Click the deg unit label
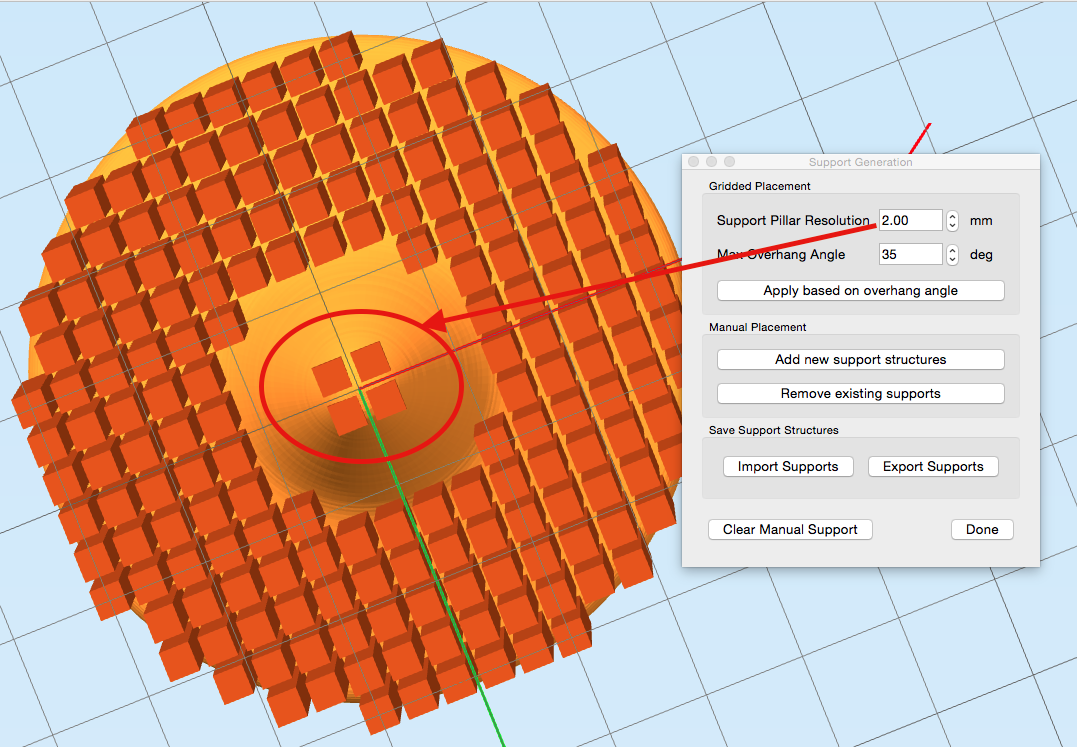This screenshot has width=1077, height=747. [x=981, y=255]
